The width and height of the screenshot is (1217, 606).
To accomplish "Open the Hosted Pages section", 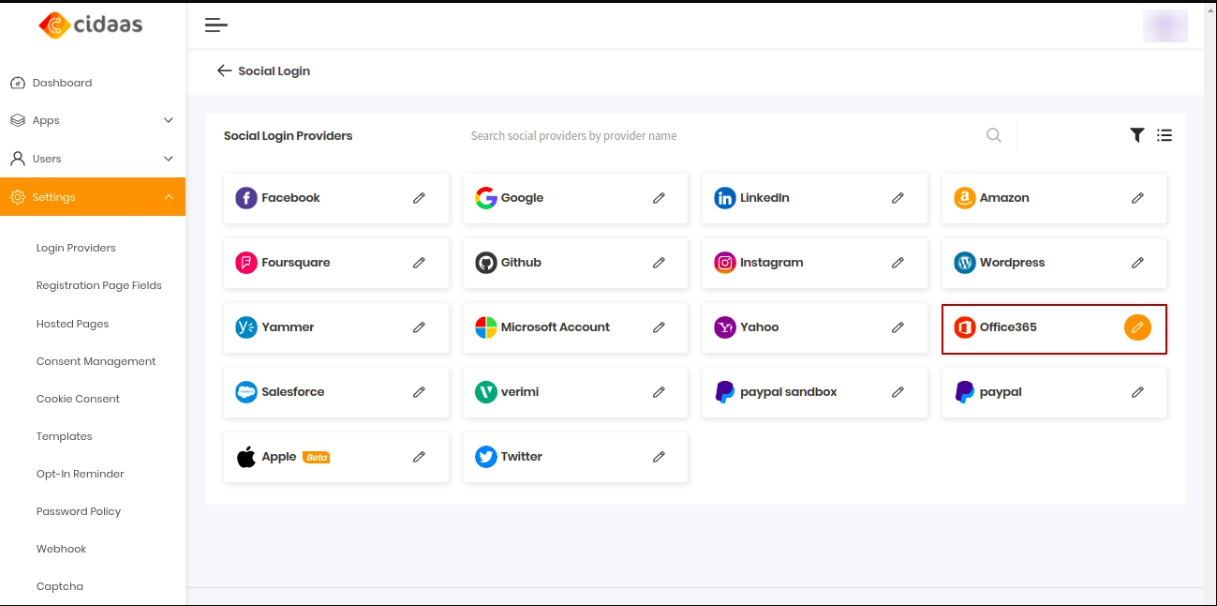I will (x=72, y=323).
